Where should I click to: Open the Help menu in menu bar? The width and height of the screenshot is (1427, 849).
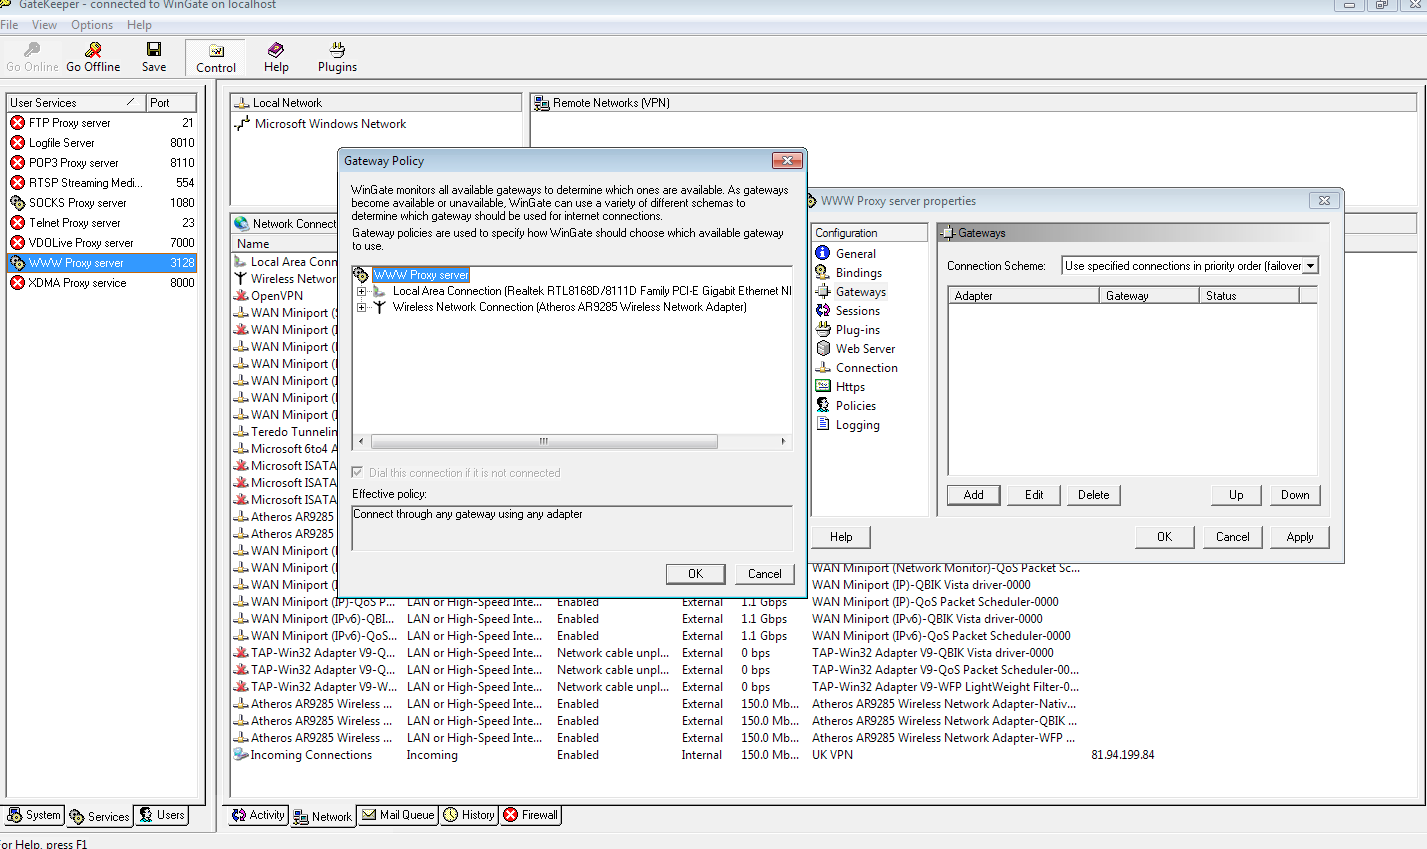(140, 25)
